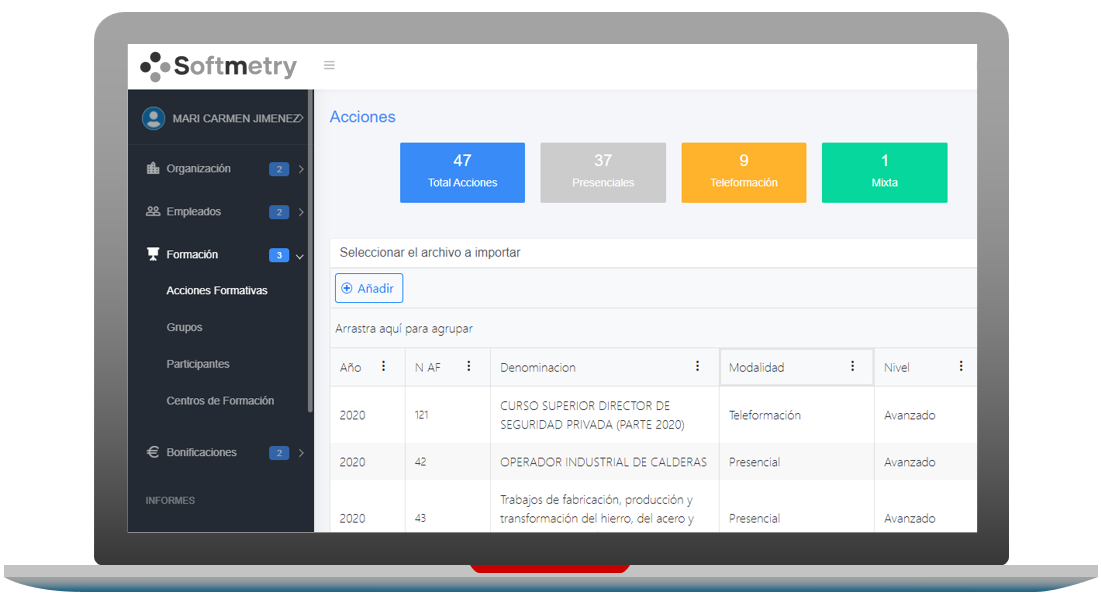Click the Acciones page title
The image size is (1101, 595).
(362, 117)
